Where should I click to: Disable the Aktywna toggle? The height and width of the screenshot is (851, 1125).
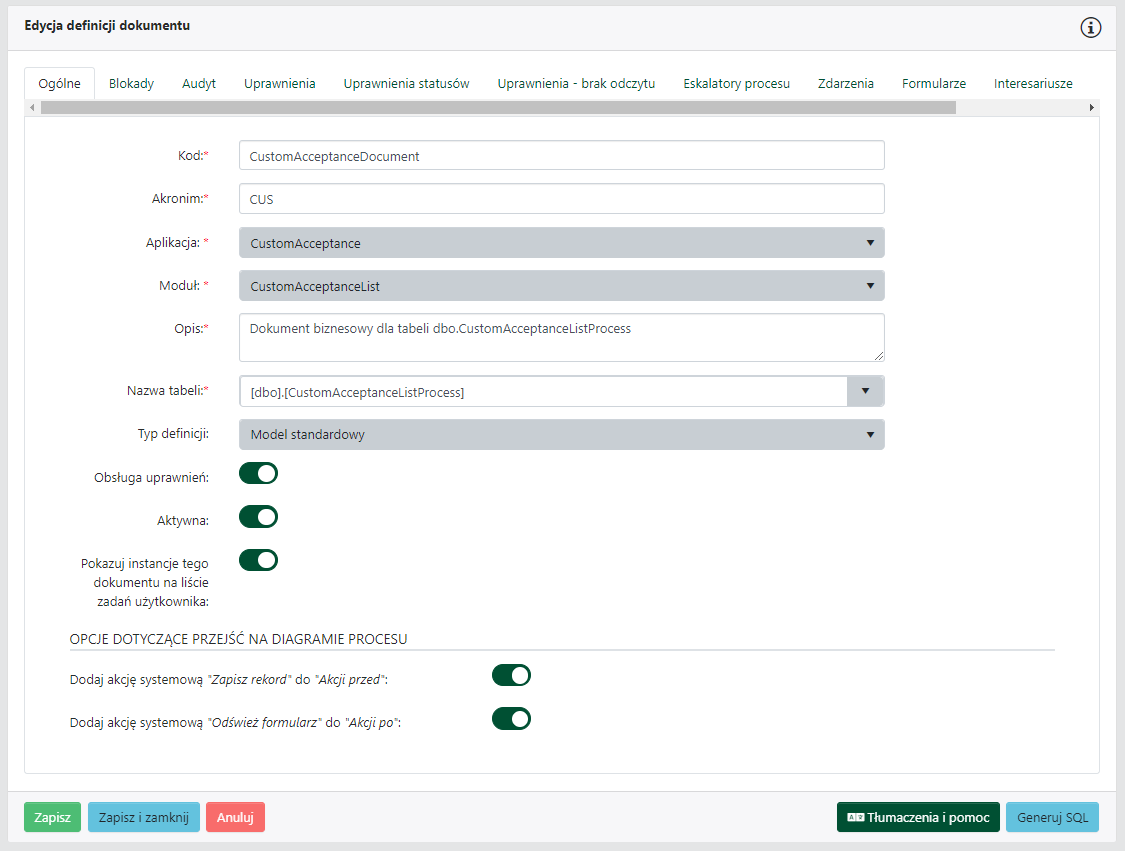click(x=258, y=517)
